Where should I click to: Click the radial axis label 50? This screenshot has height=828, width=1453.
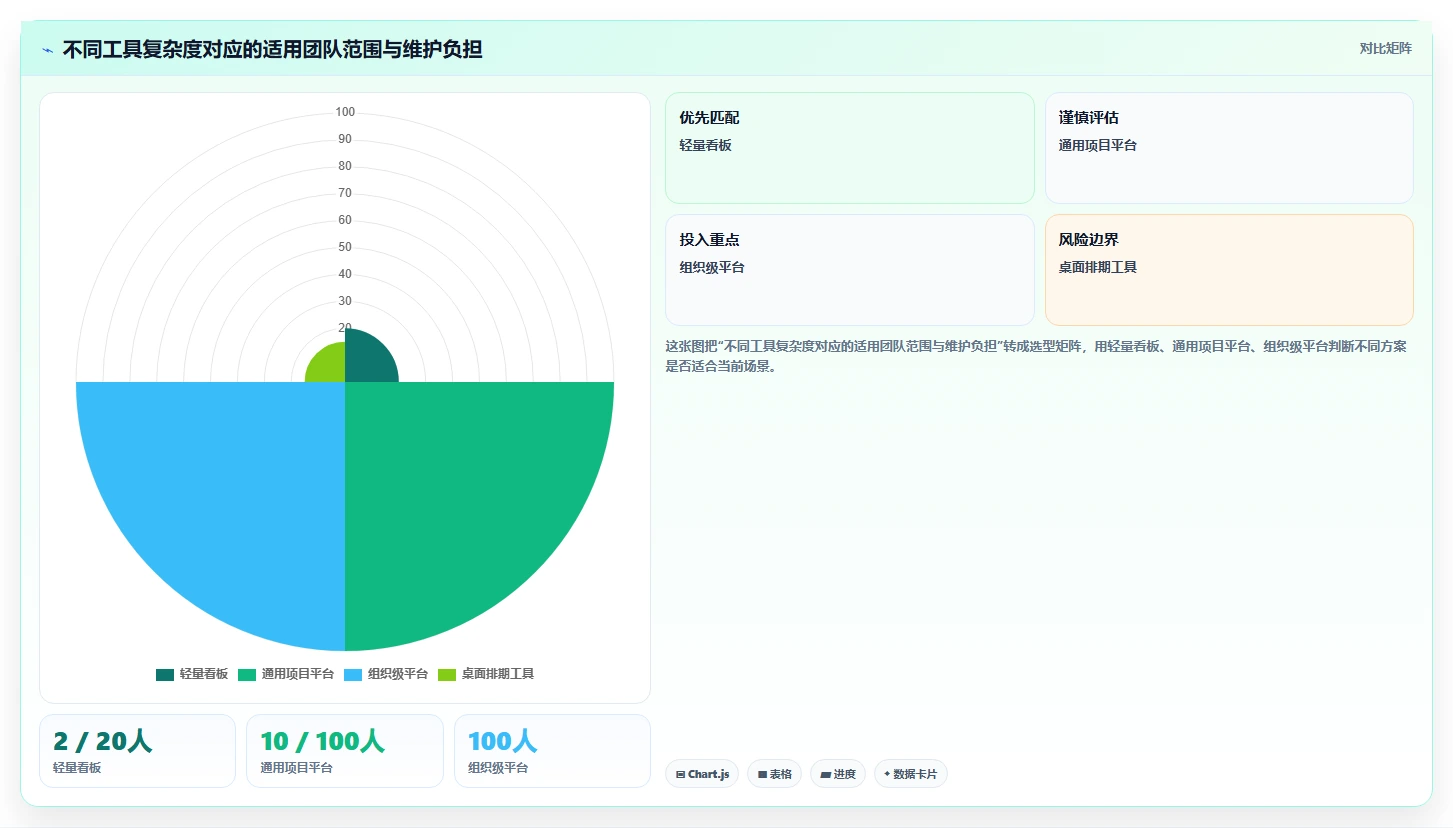(345, 247)
